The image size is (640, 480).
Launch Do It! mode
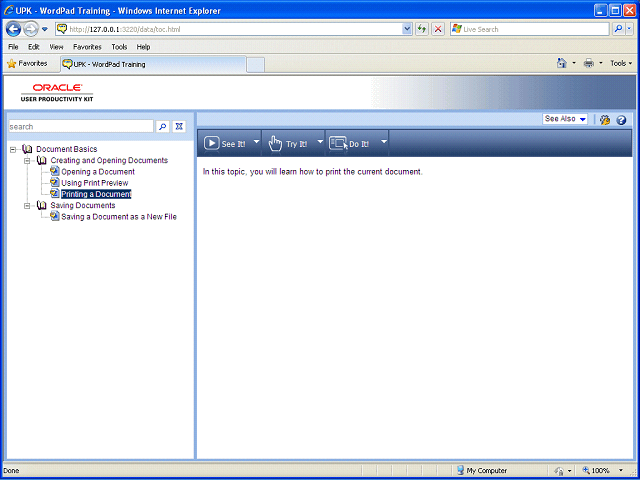coord(349,143)
